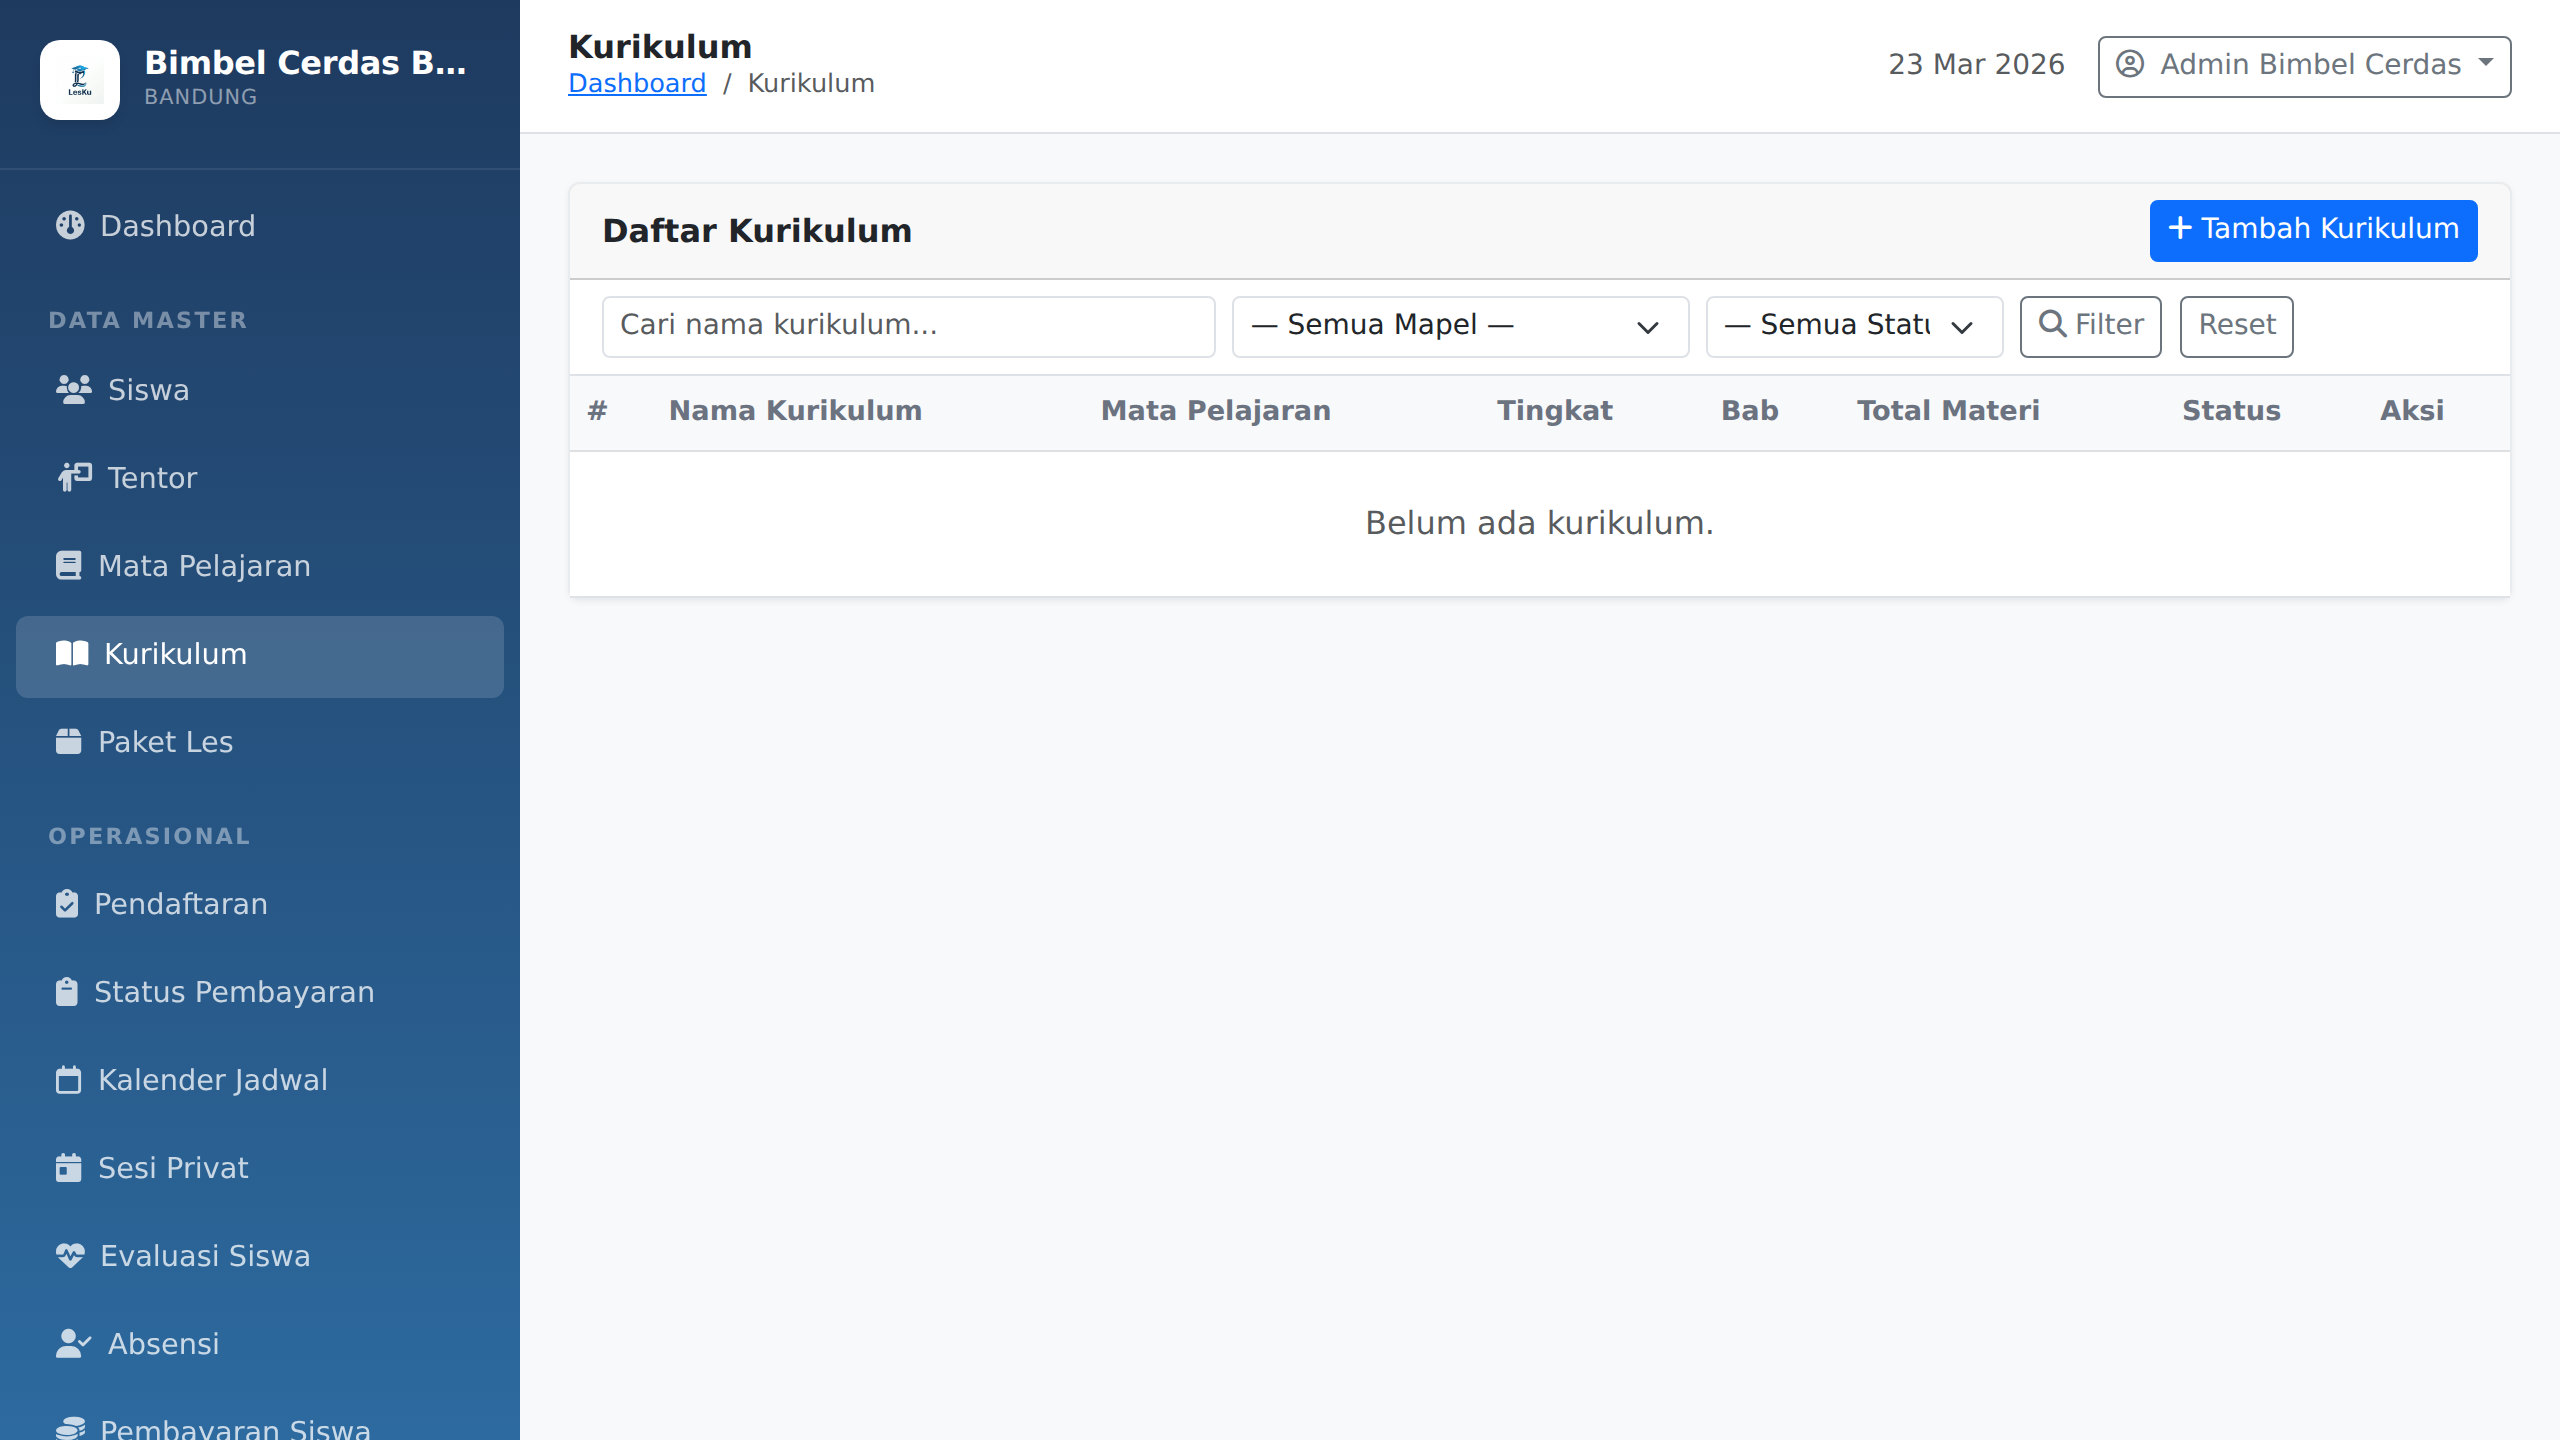Click the Filter search button
The height and width of the screenshot is (1440, 2560).
pyautogui.click(x=2090, y=326)
